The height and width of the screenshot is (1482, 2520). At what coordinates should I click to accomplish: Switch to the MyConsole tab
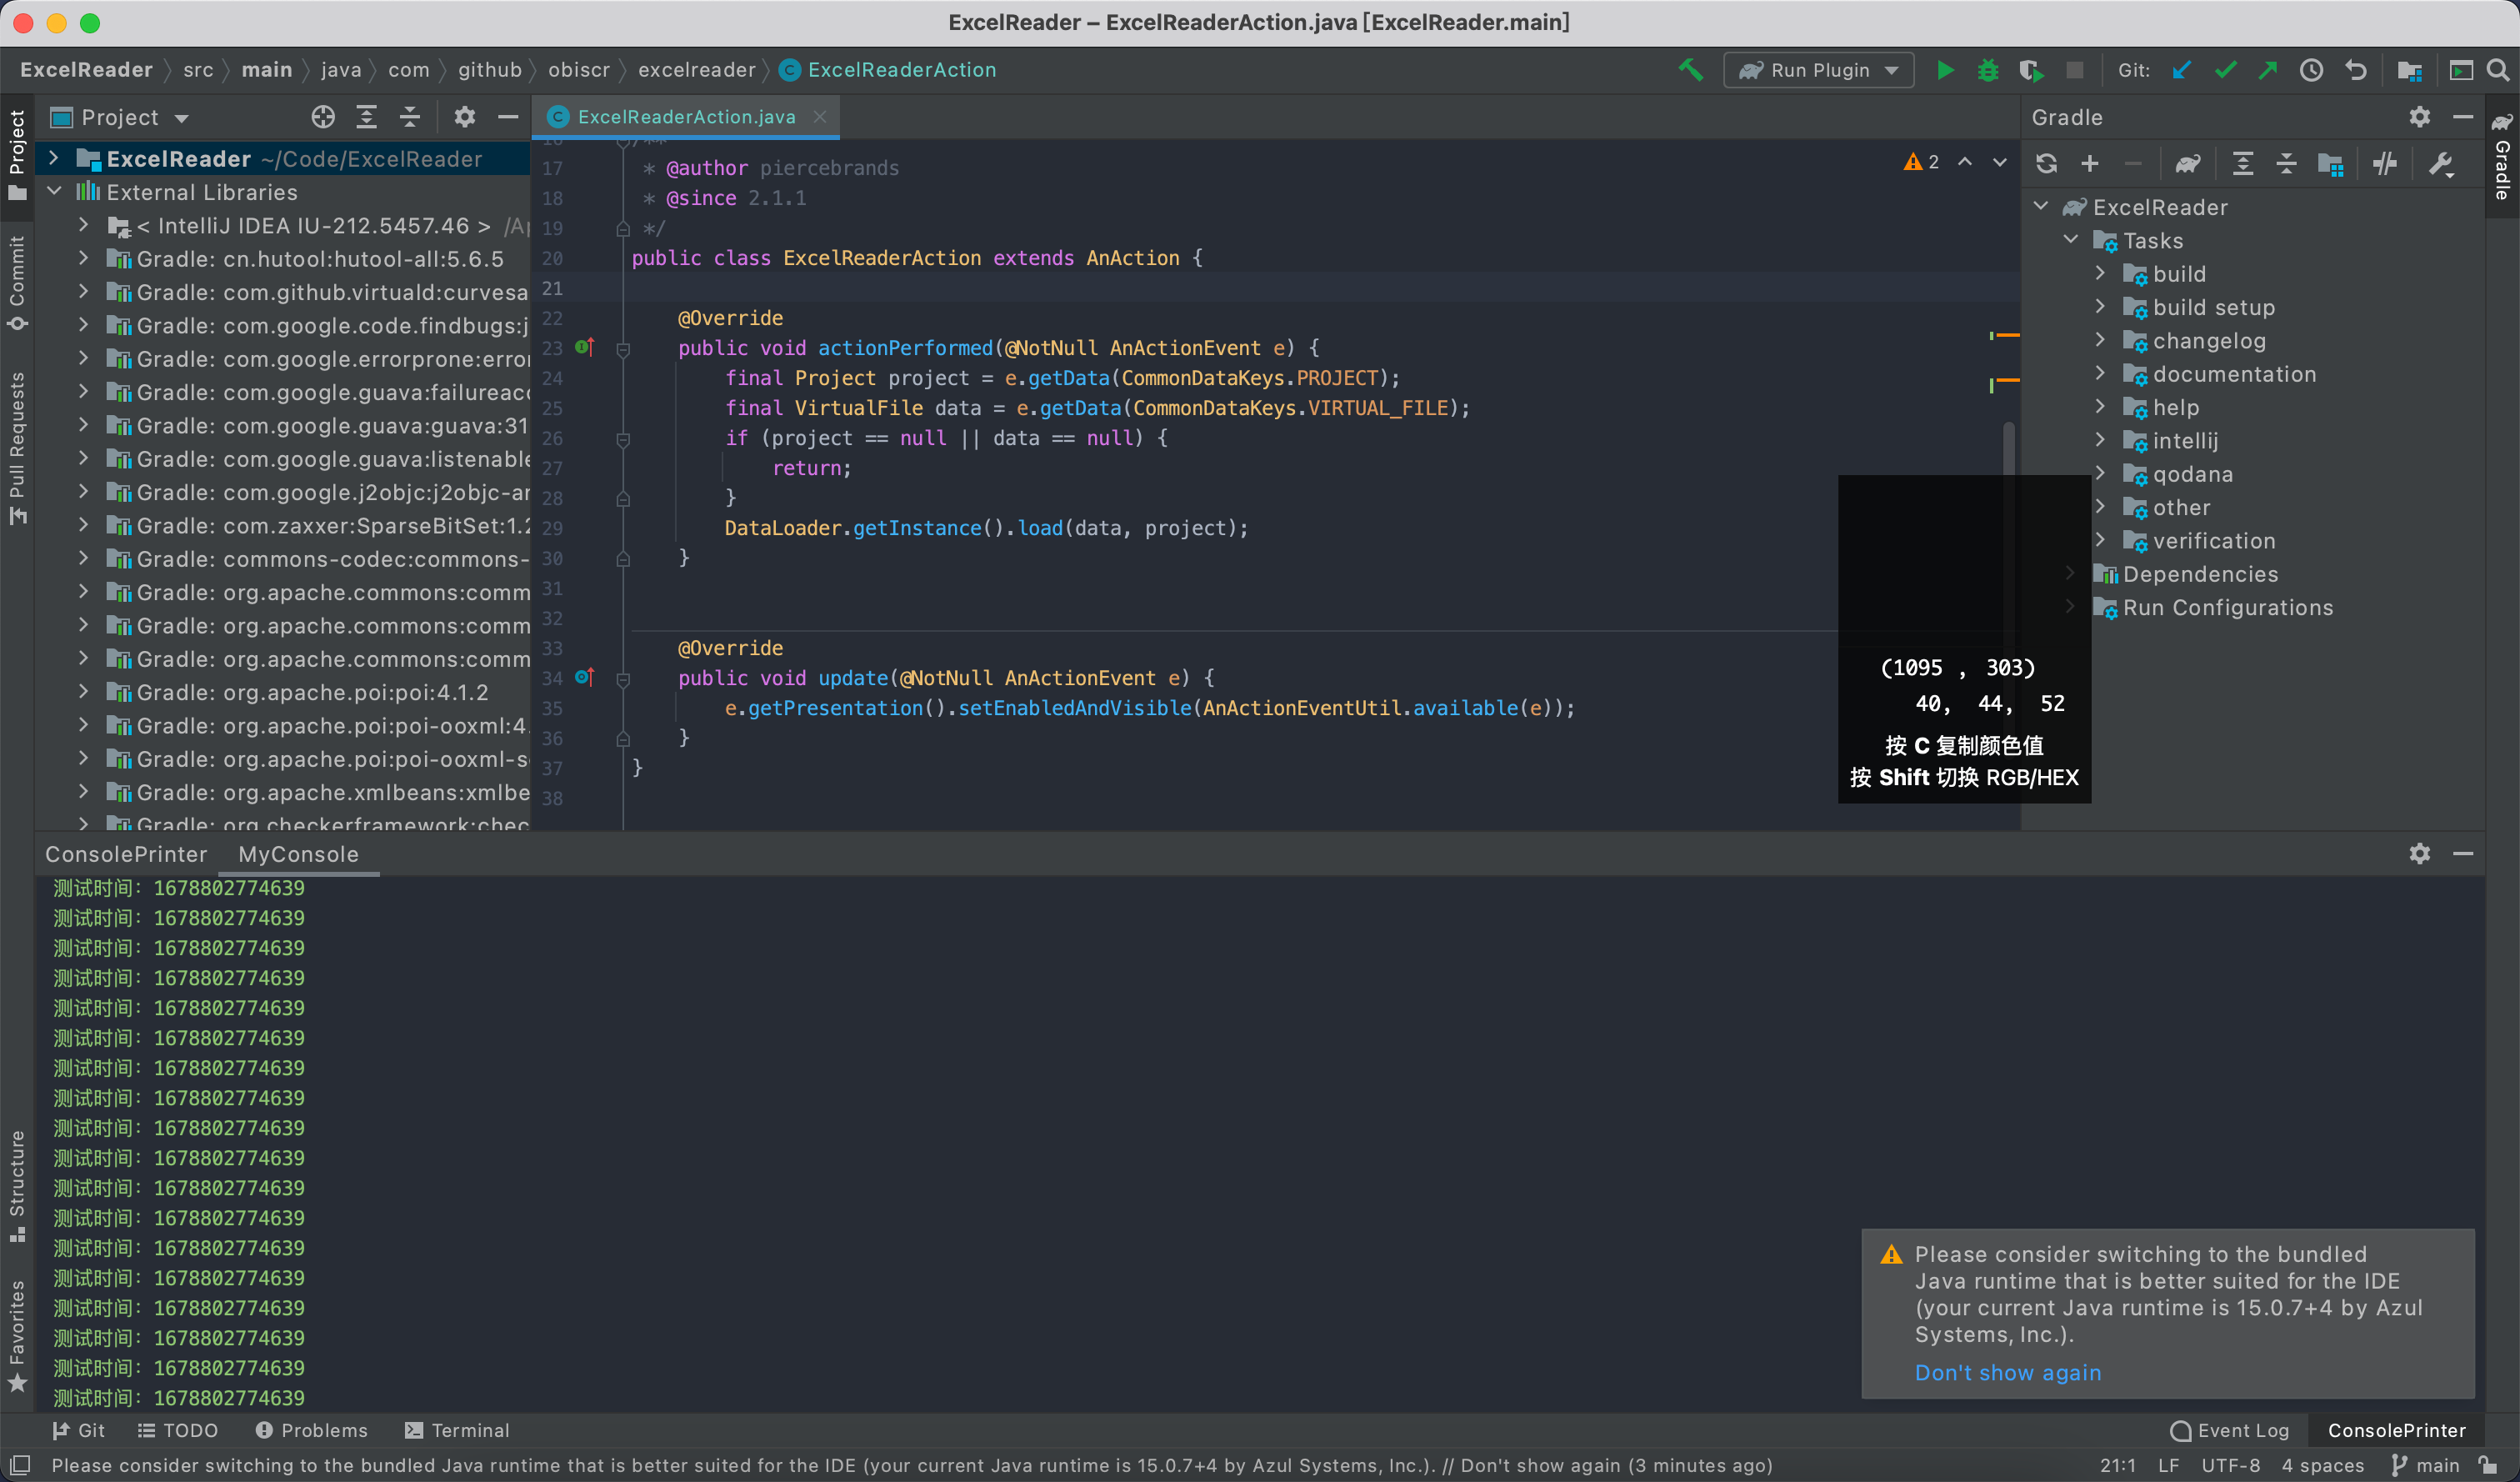pos(297,854)
